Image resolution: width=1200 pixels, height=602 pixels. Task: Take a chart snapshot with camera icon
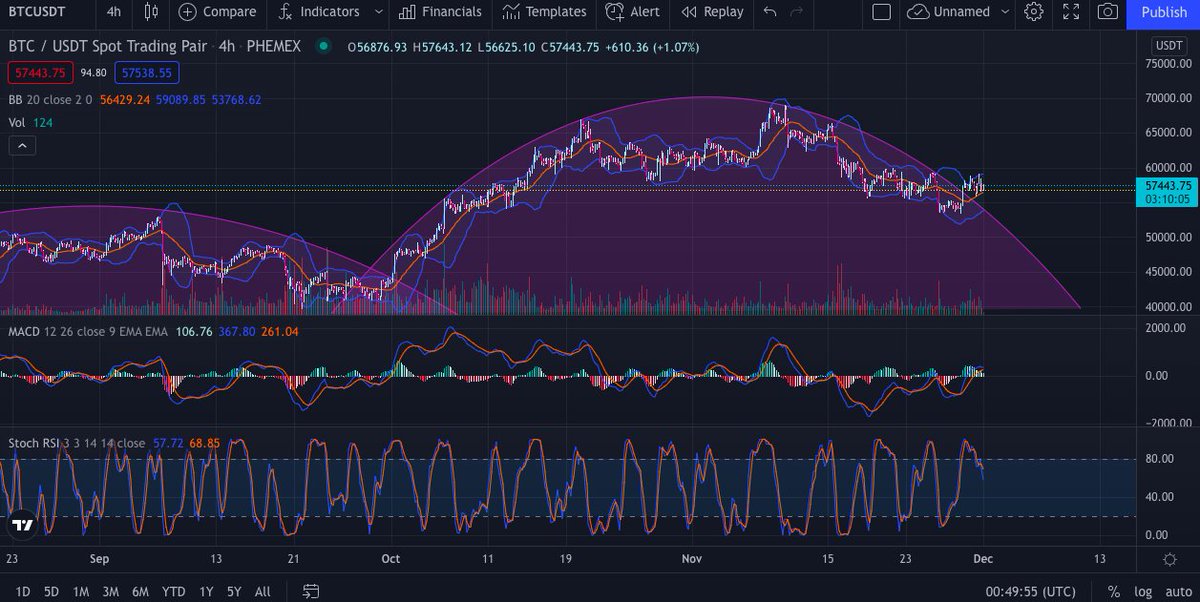[1107, 12]
